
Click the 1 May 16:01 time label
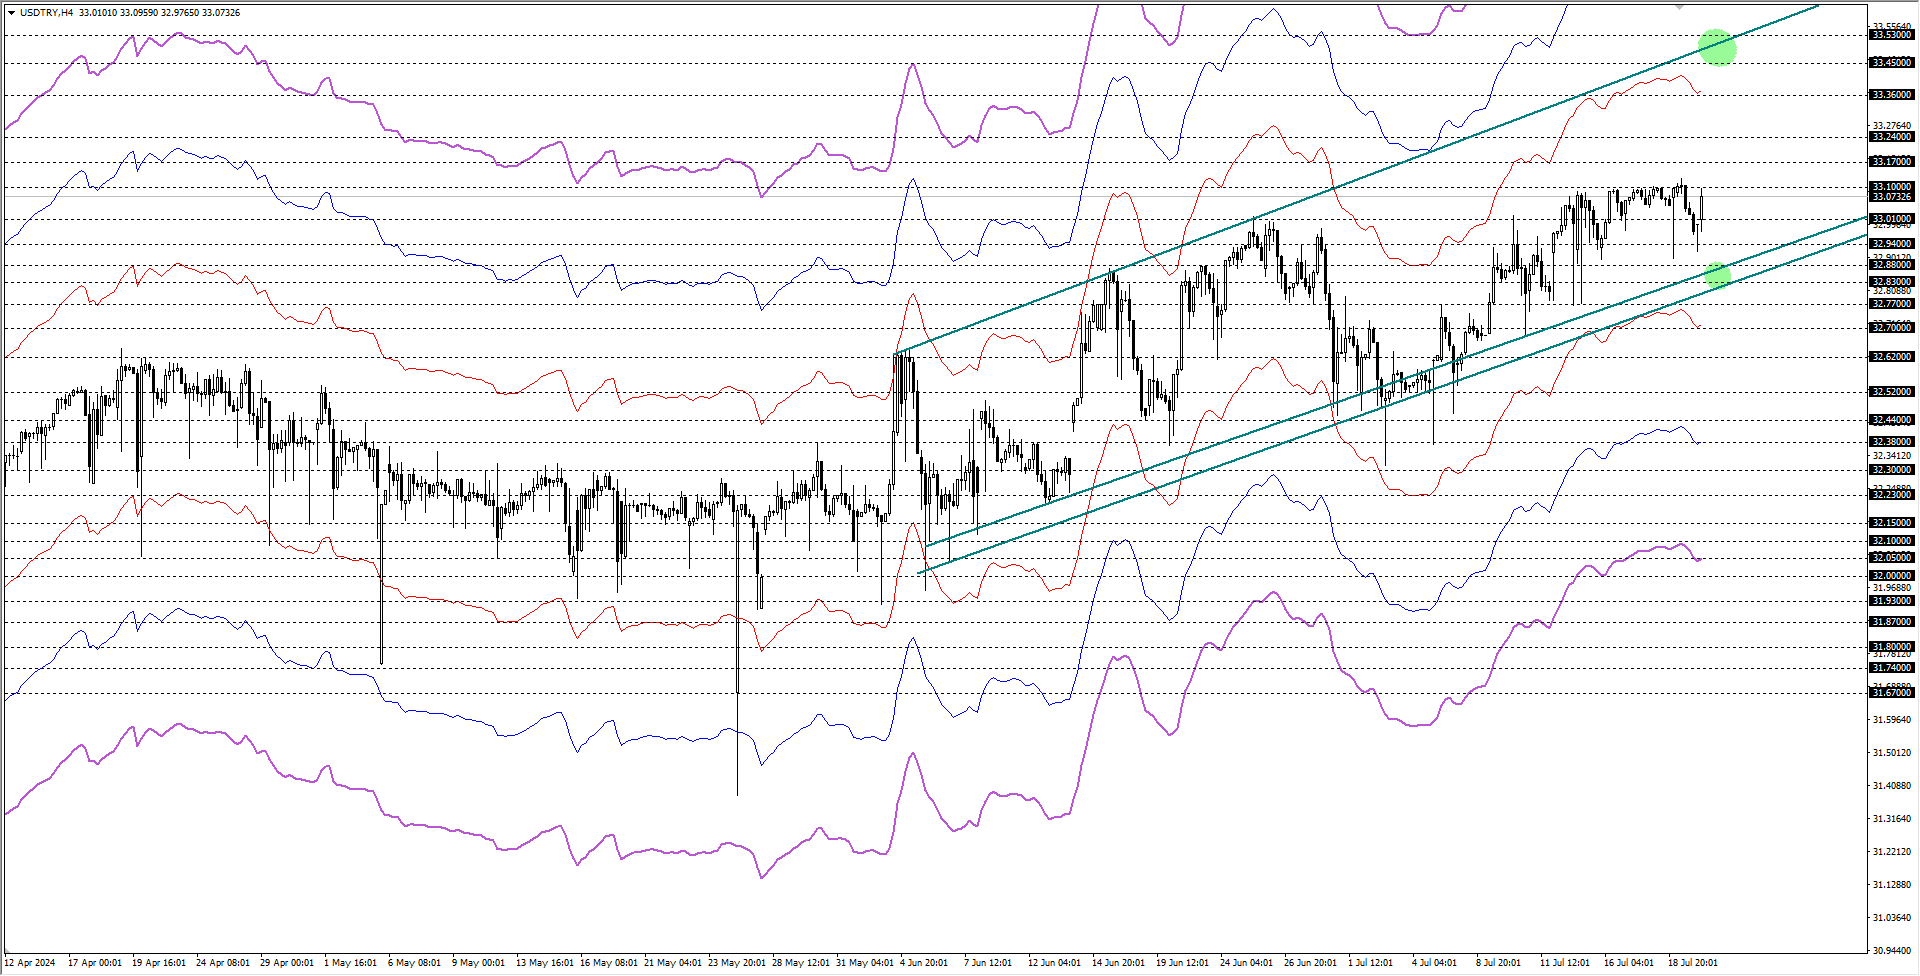pos(351,963)
